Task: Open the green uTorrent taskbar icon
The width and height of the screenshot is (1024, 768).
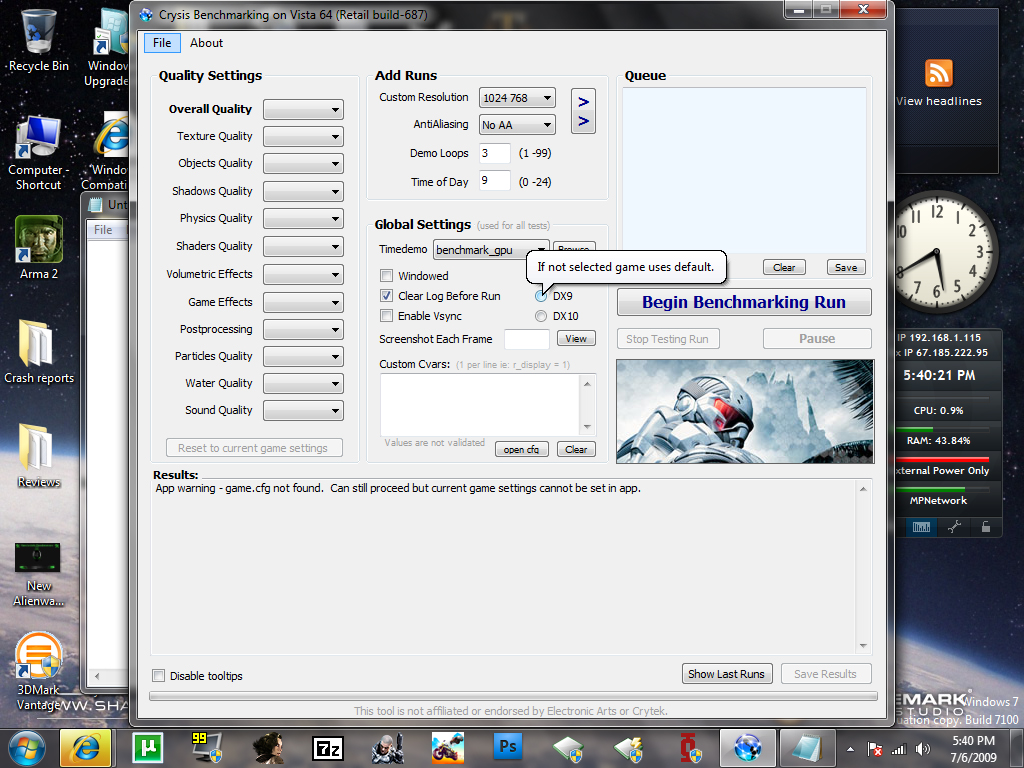Action: (x=147, y=748)
